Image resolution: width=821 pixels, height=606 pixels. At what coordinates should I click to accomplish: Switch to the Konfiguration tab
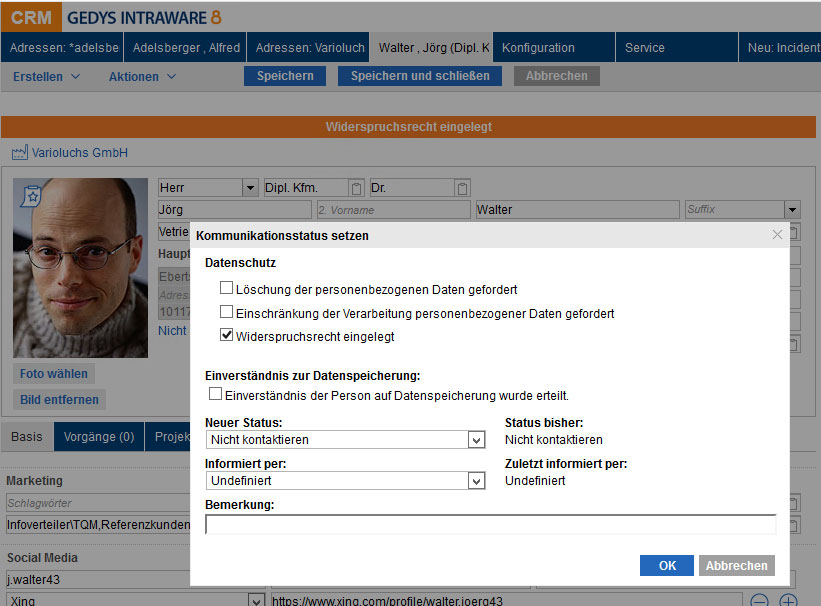tap(538, 47)
